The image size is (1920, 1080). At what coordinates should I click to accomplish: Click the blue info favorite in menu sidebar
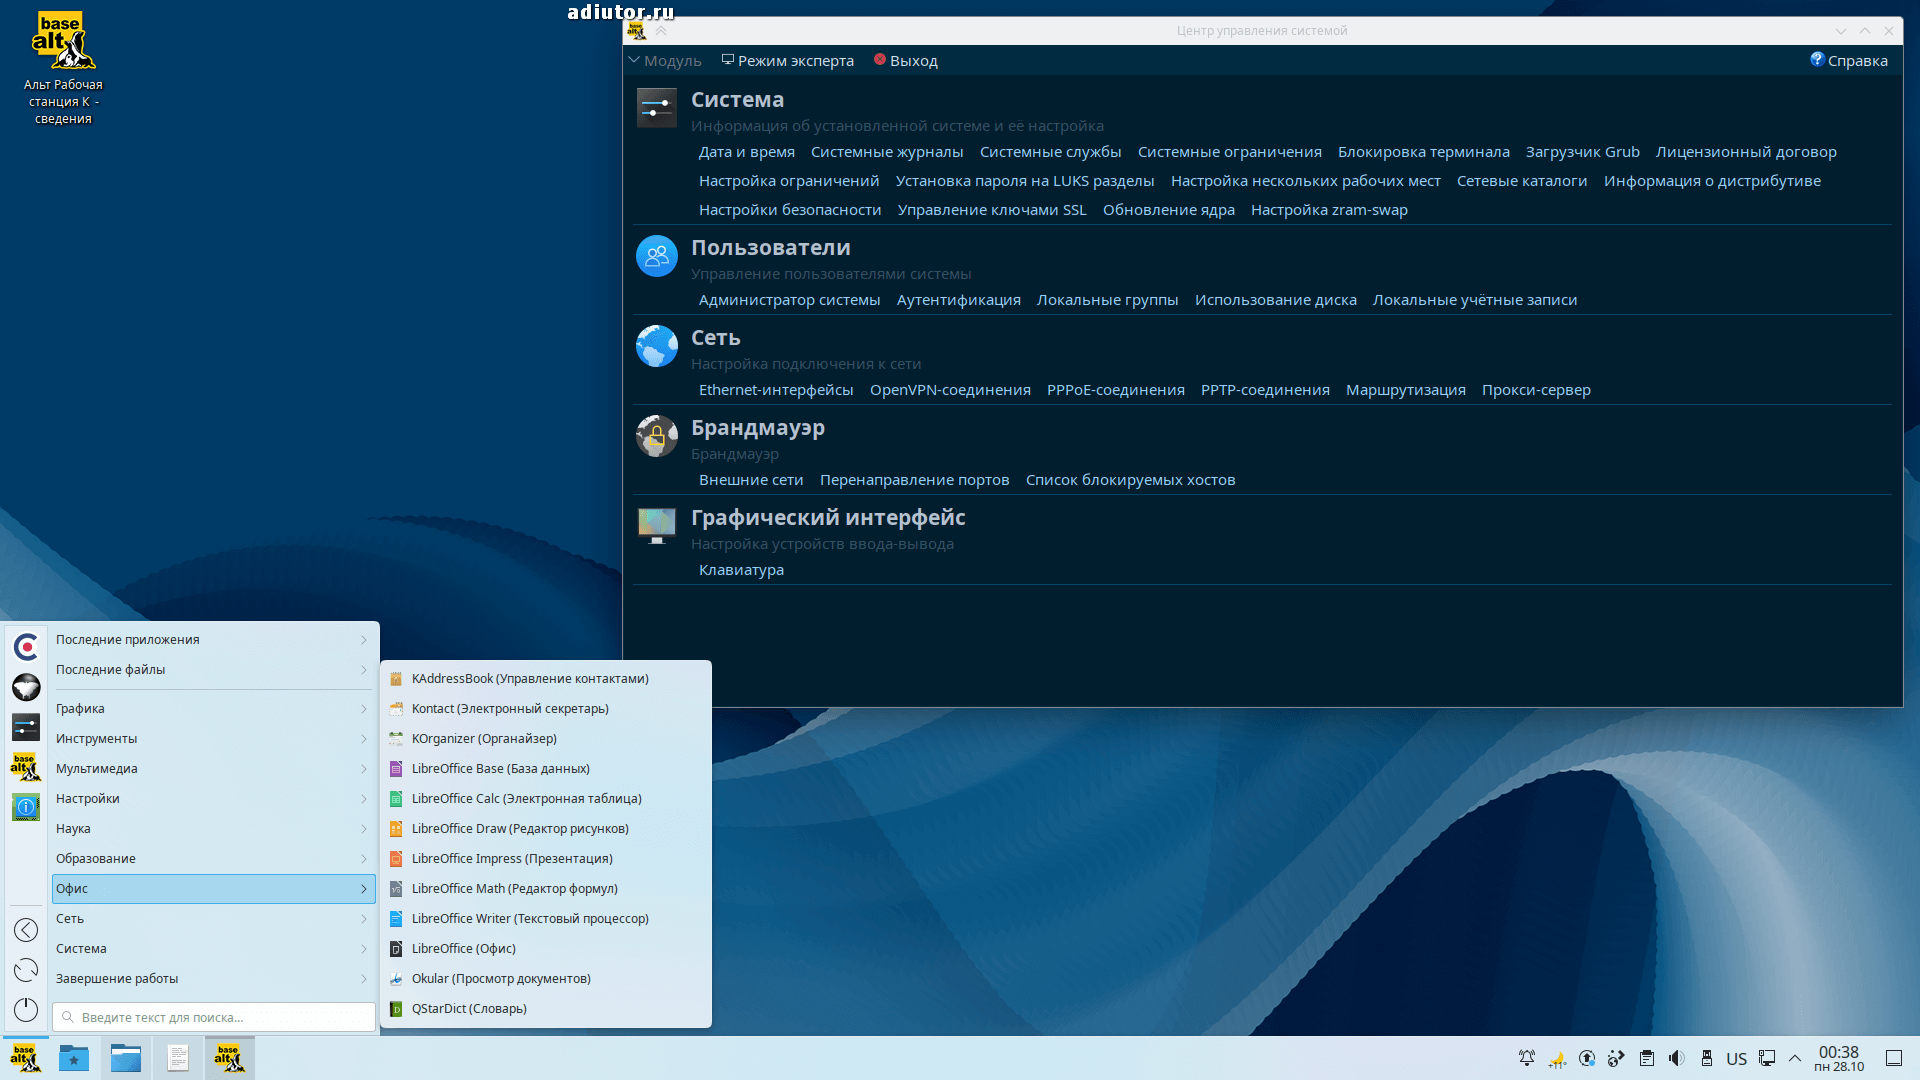pos(26,807)
